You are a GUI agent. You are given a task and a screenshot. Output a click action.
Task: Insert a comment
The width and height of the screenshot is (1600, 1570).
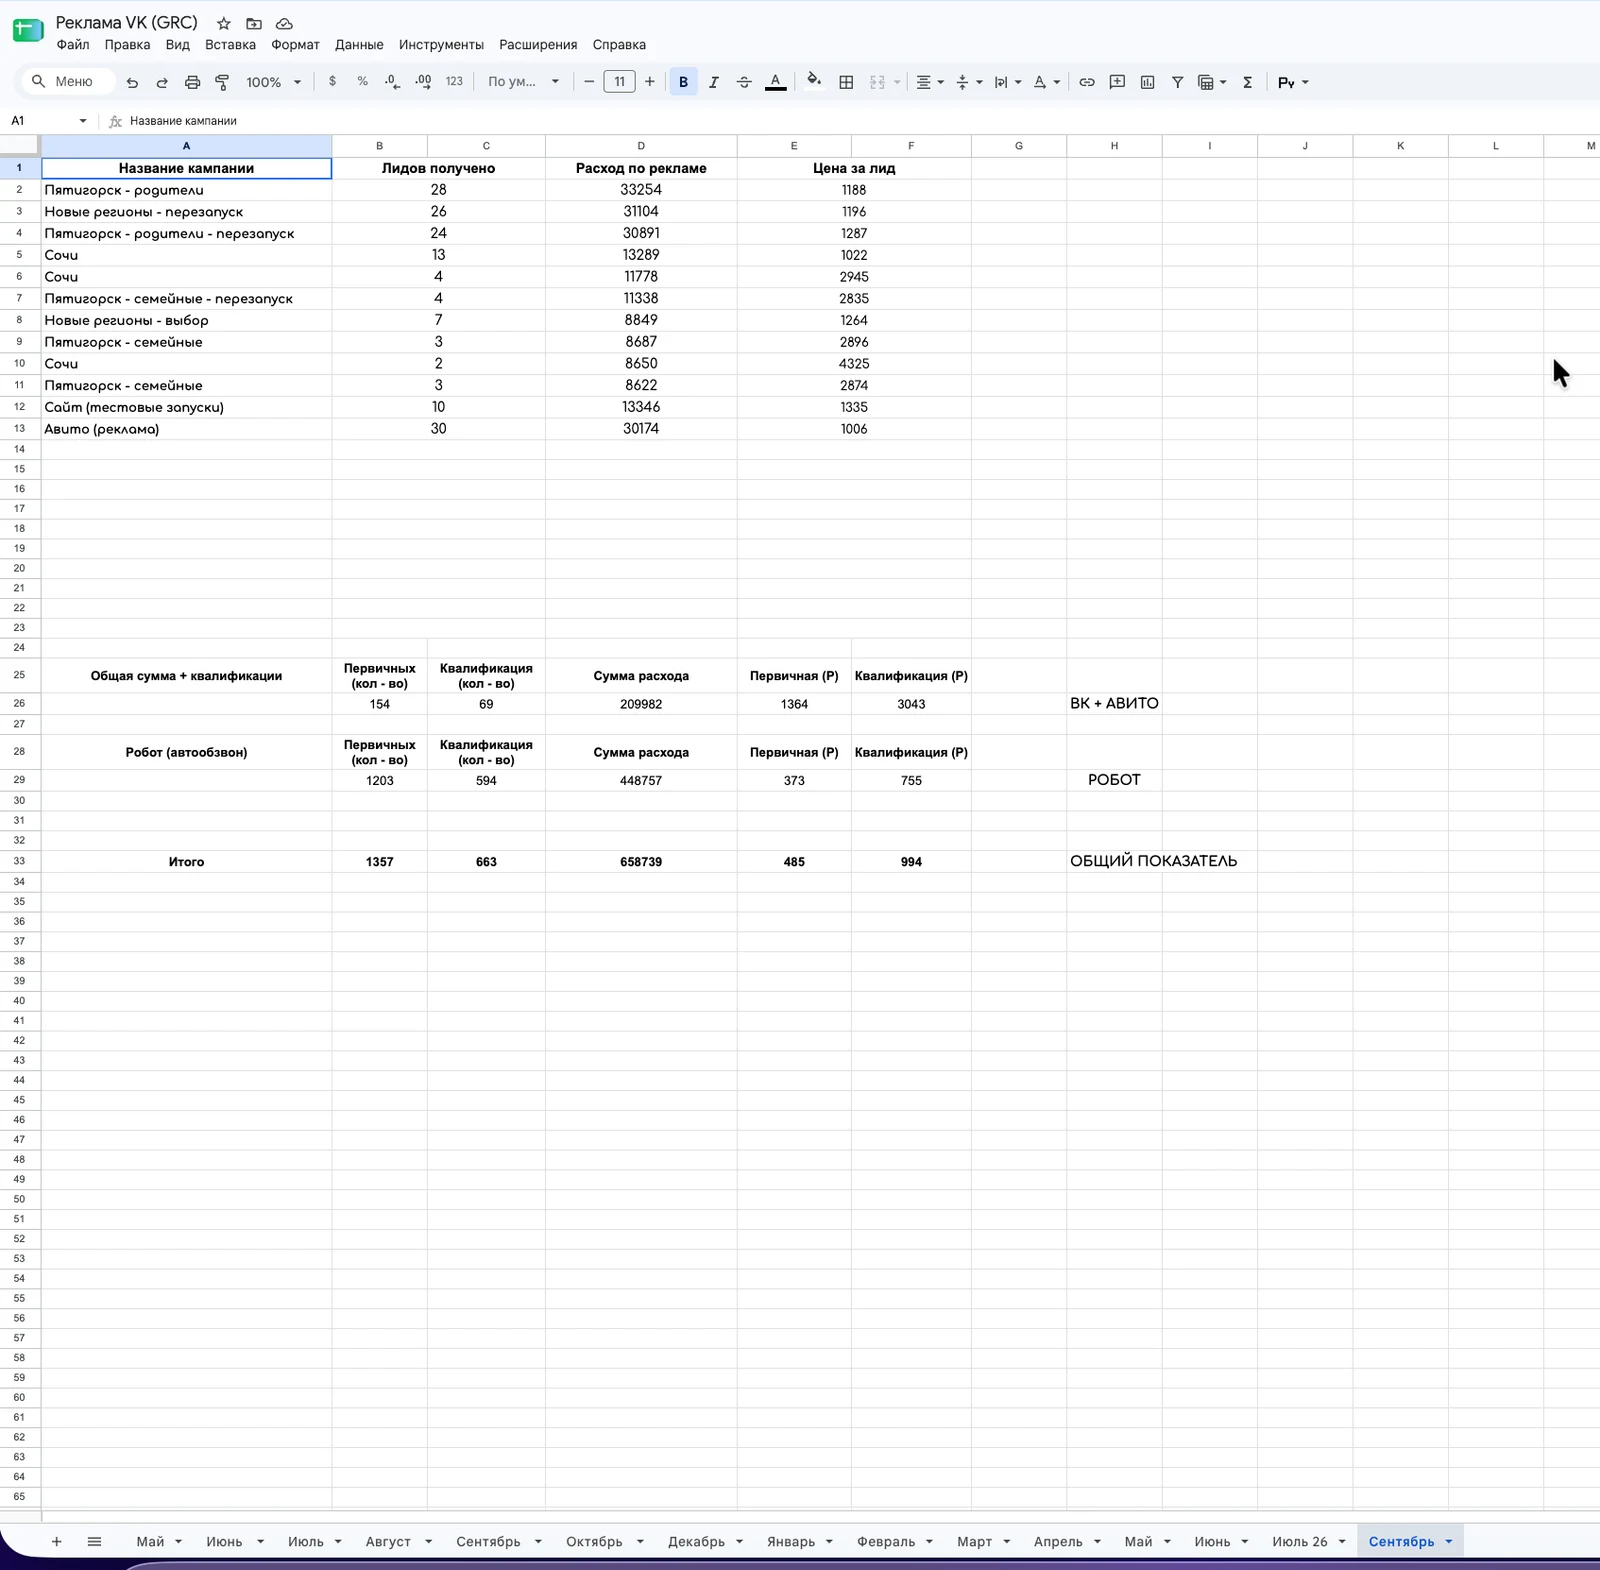[x=1117, y=82]
